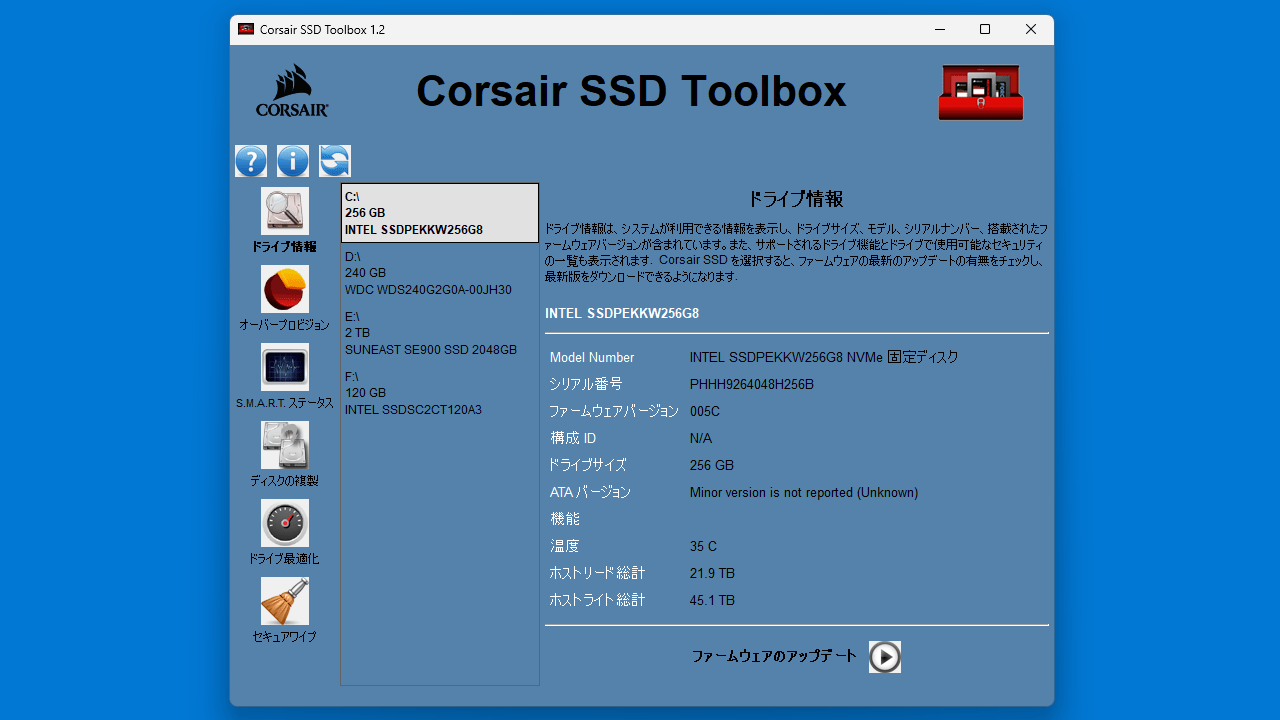This screenshot has width=1280, height=720.
Task: Click ATA version 'Minor version is not reported'
Action: pyautogui.click(x=804, y=492)
